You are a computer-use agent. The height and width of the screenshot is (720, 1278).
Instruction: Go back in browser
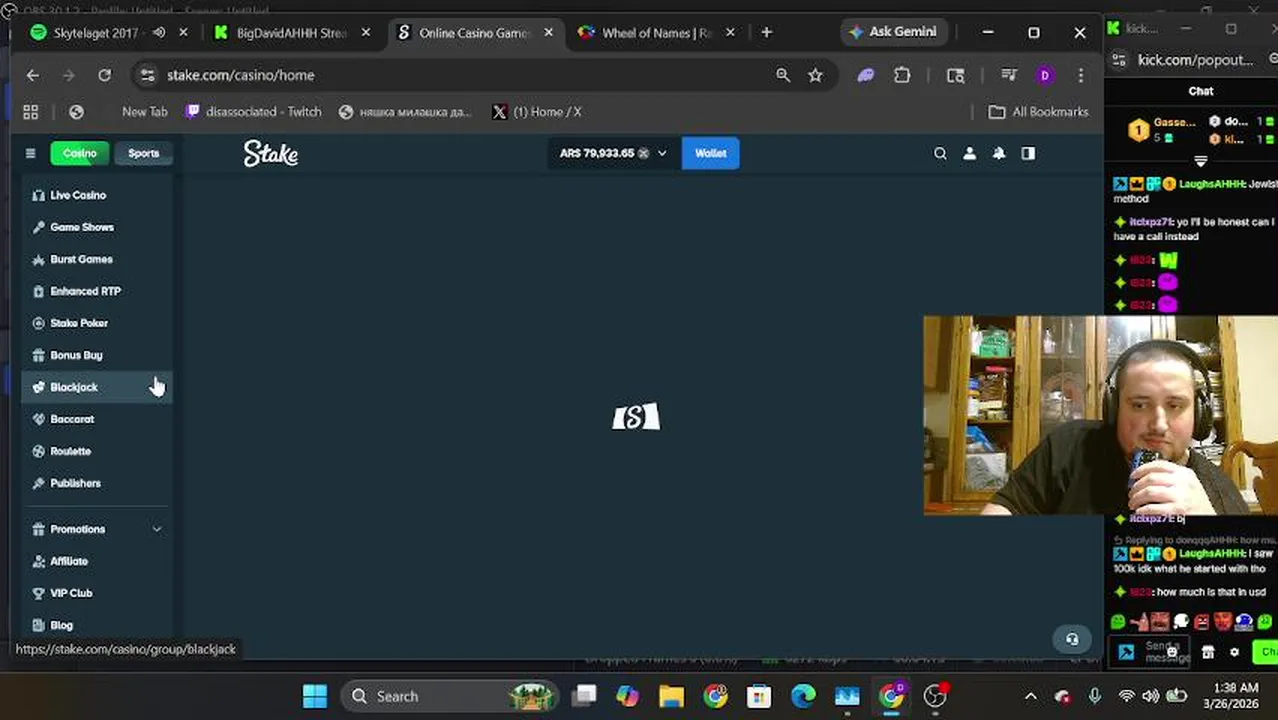[x=33, y=75]
